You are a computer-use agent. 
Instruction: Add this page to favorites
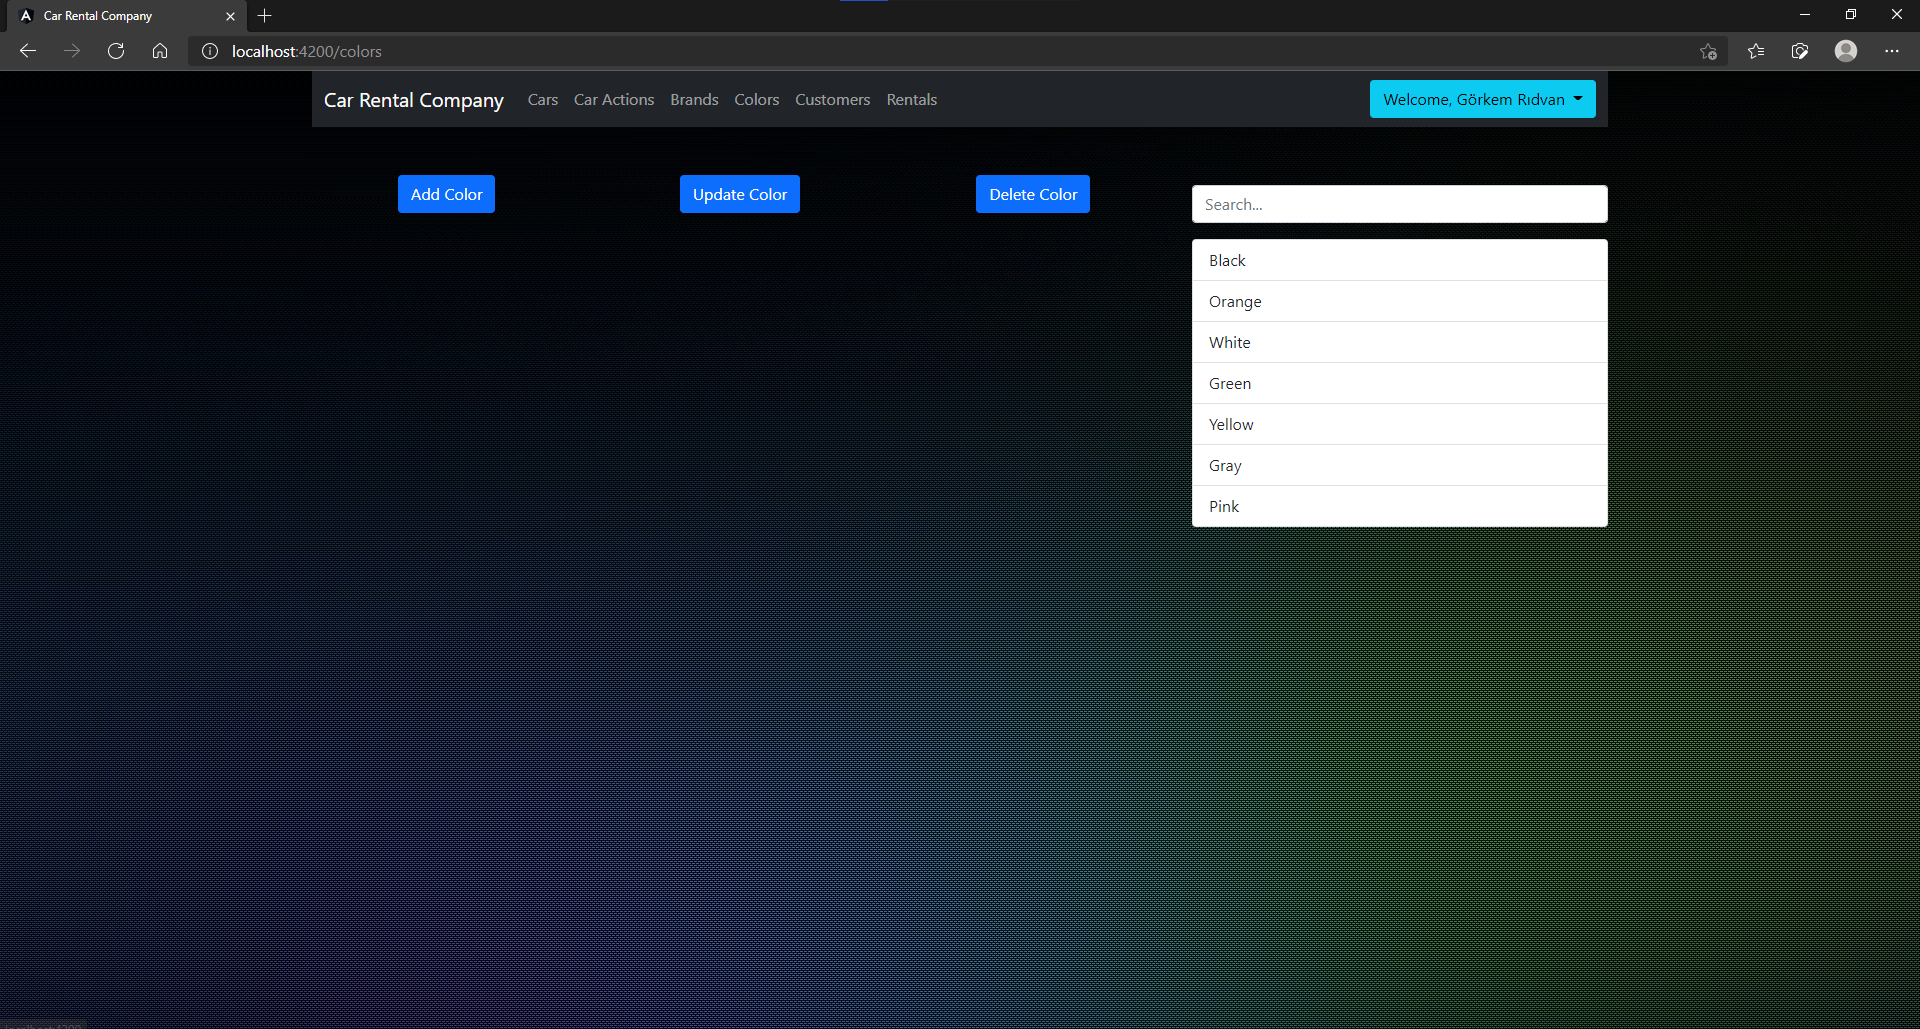pyautogui.click(x=1708, y=51)
